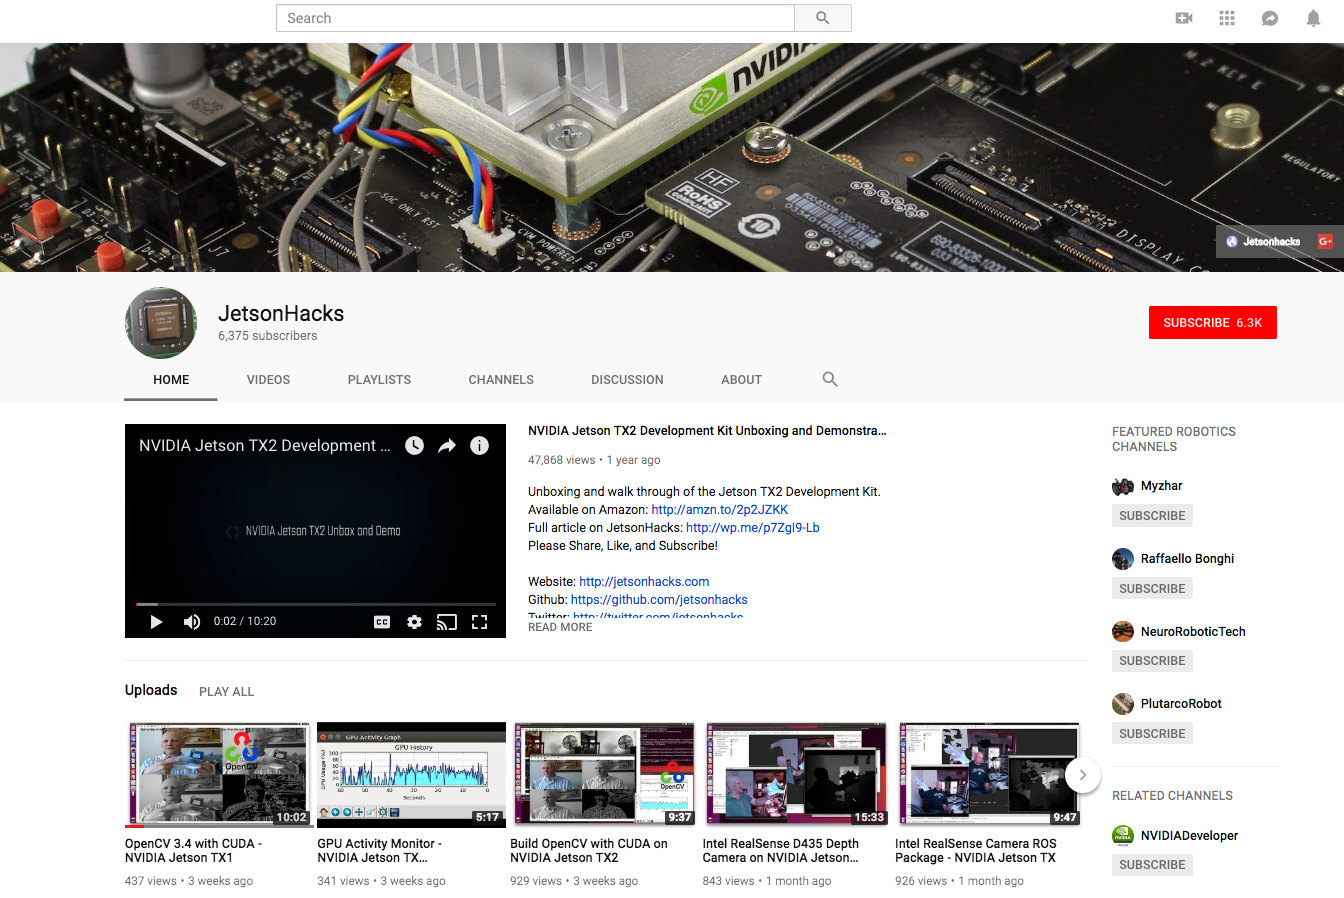Image resolution: width=1344 pixels, height=898 pixels.
Task: Open the Playlists tab
Action: tap(379, 380)
